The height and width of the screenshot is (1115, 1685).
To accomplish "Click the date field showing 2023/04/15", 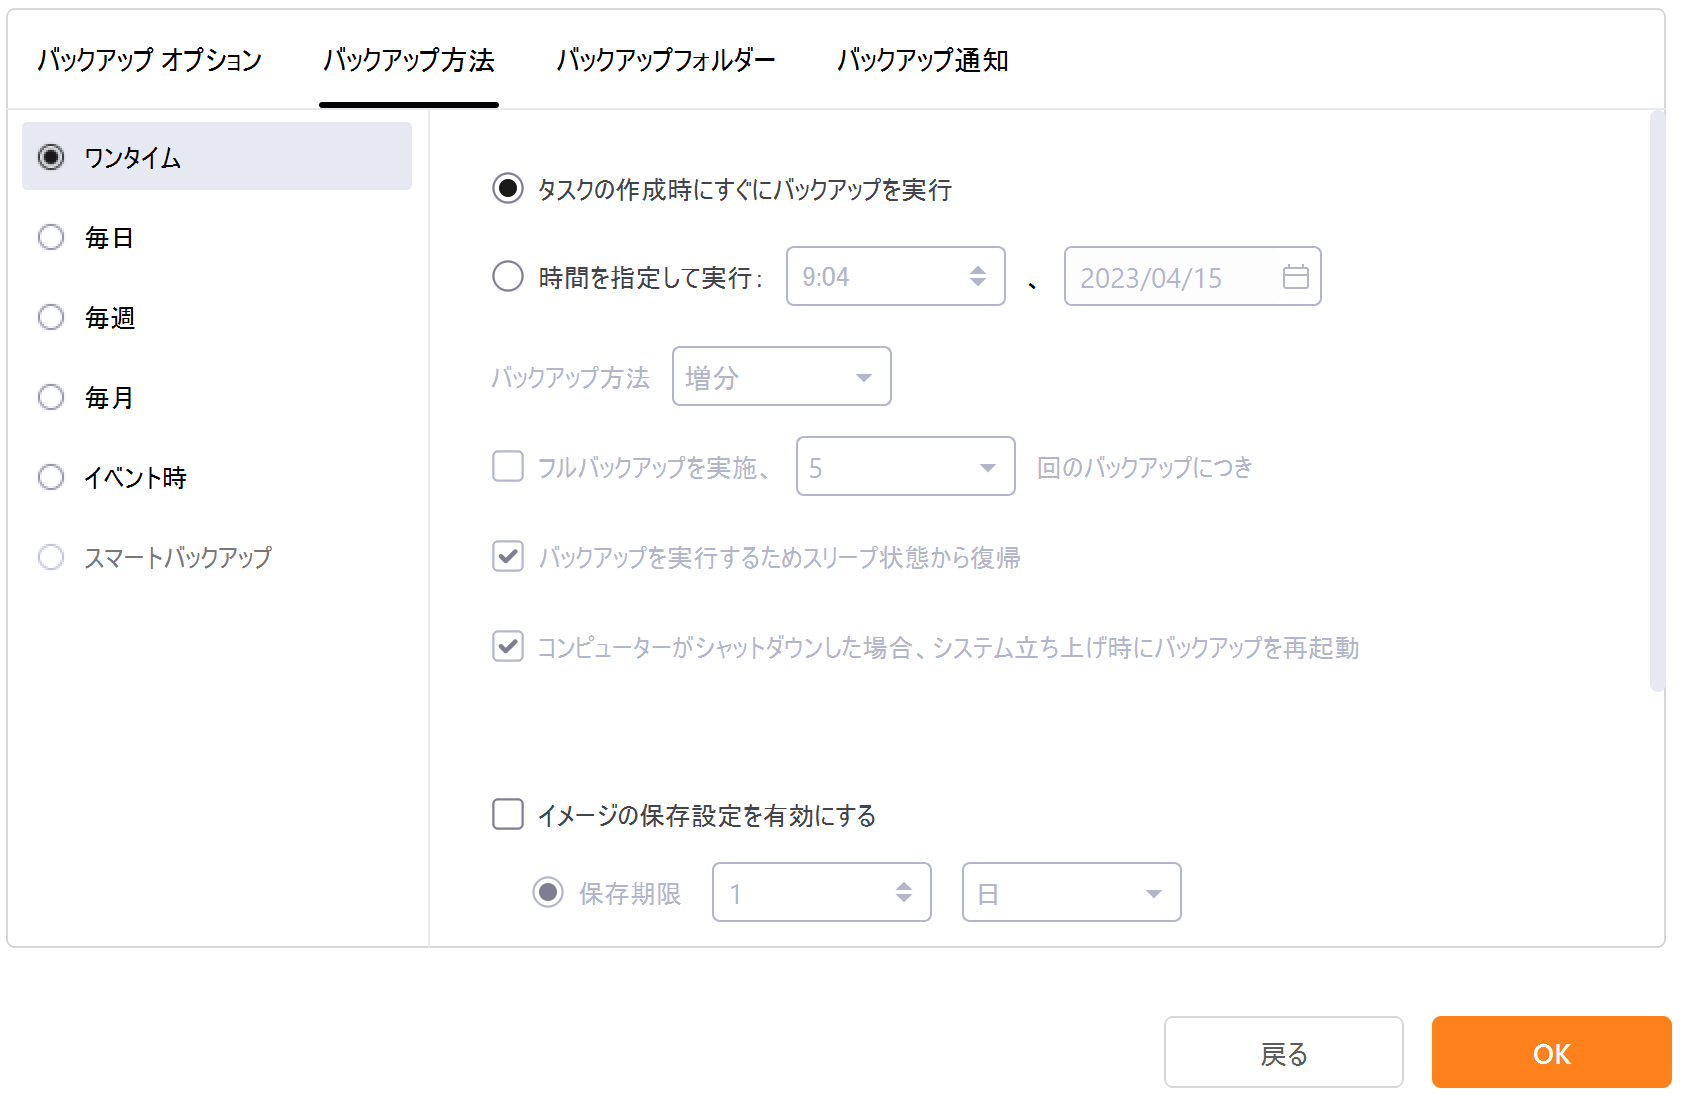I will pyautogui.click(x=1193, y=276).
